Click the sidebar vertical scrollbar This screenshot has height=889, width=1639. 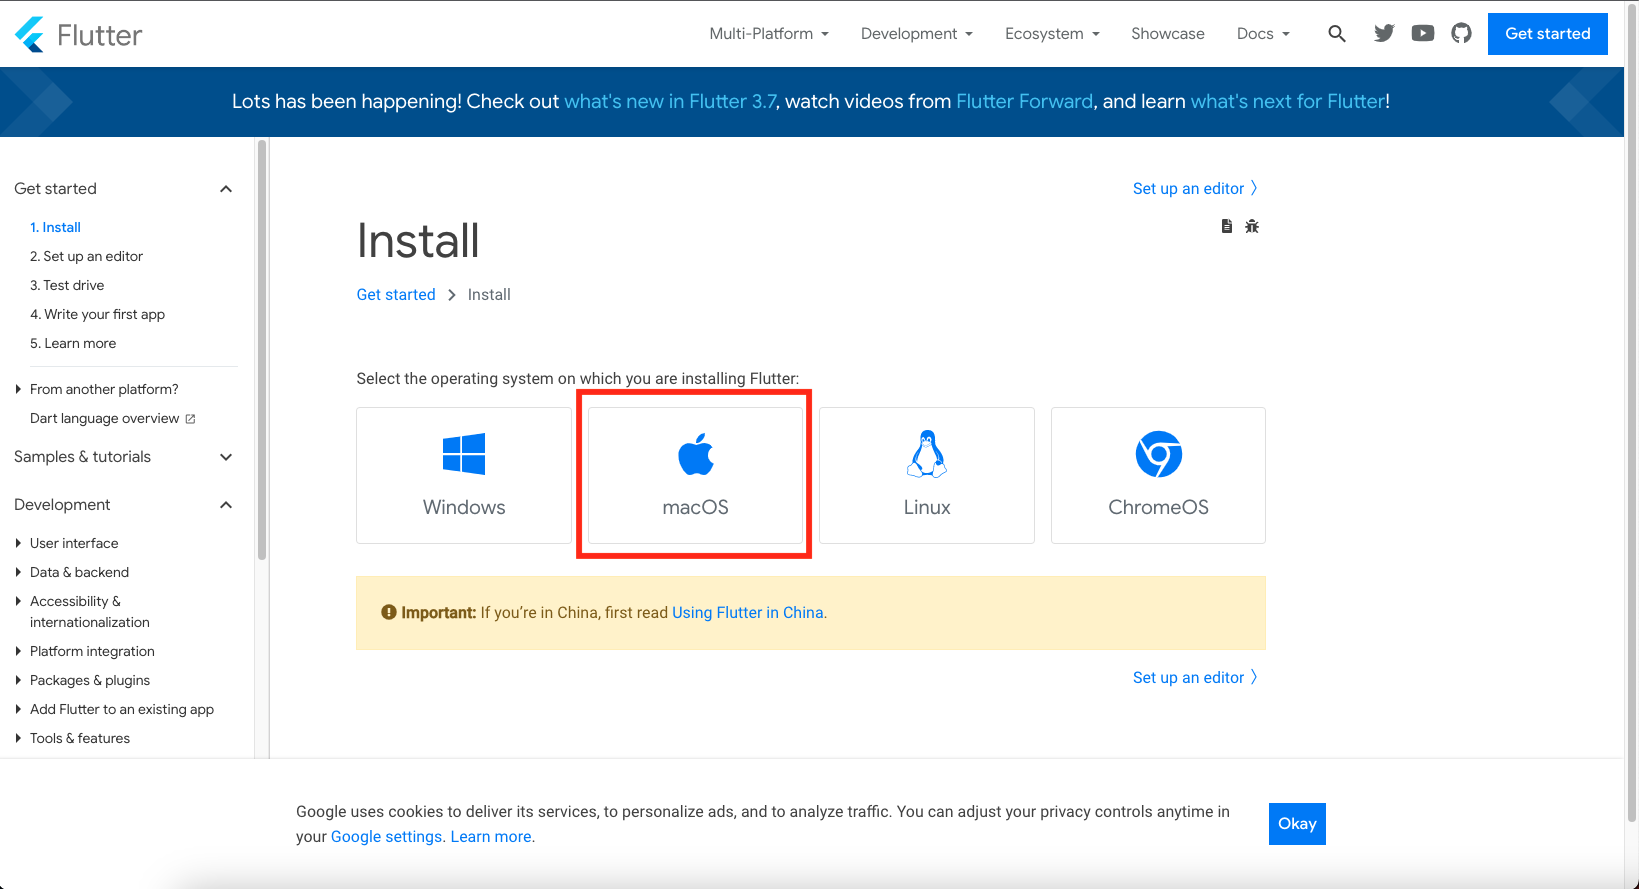click(262, 350)
